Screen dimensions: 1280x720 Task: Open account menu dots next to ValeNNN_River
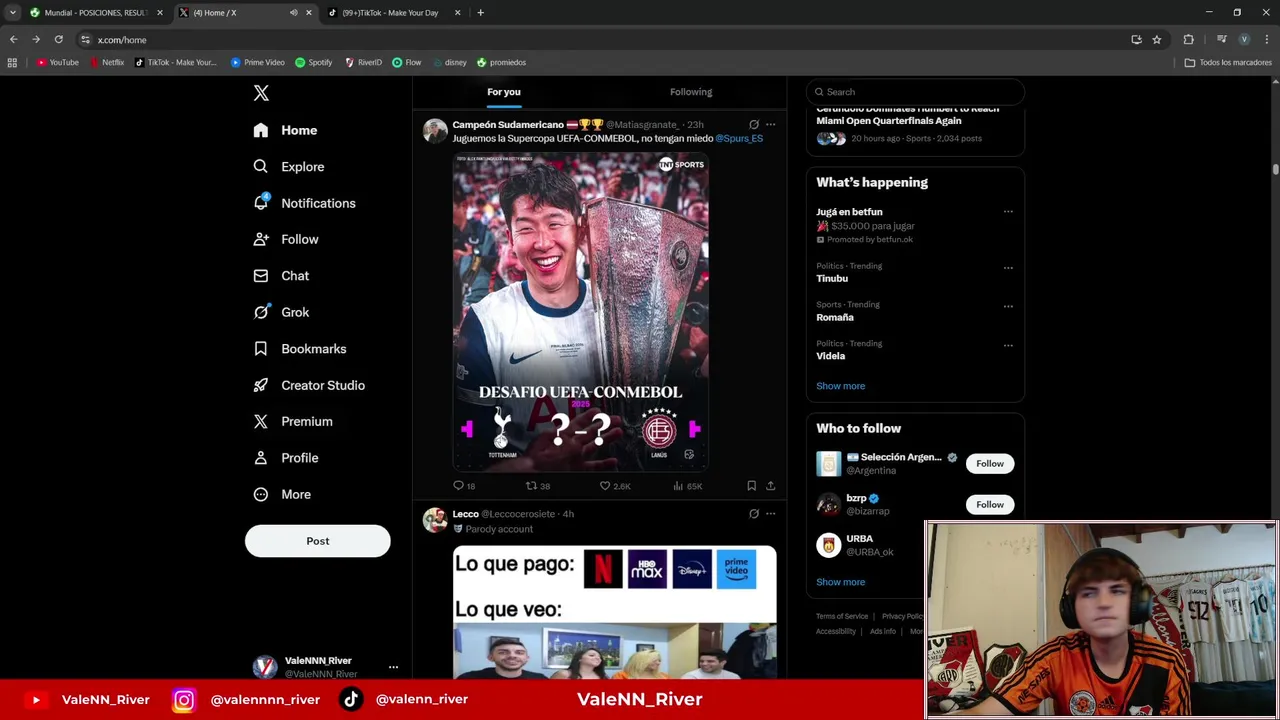coord(393,667)
